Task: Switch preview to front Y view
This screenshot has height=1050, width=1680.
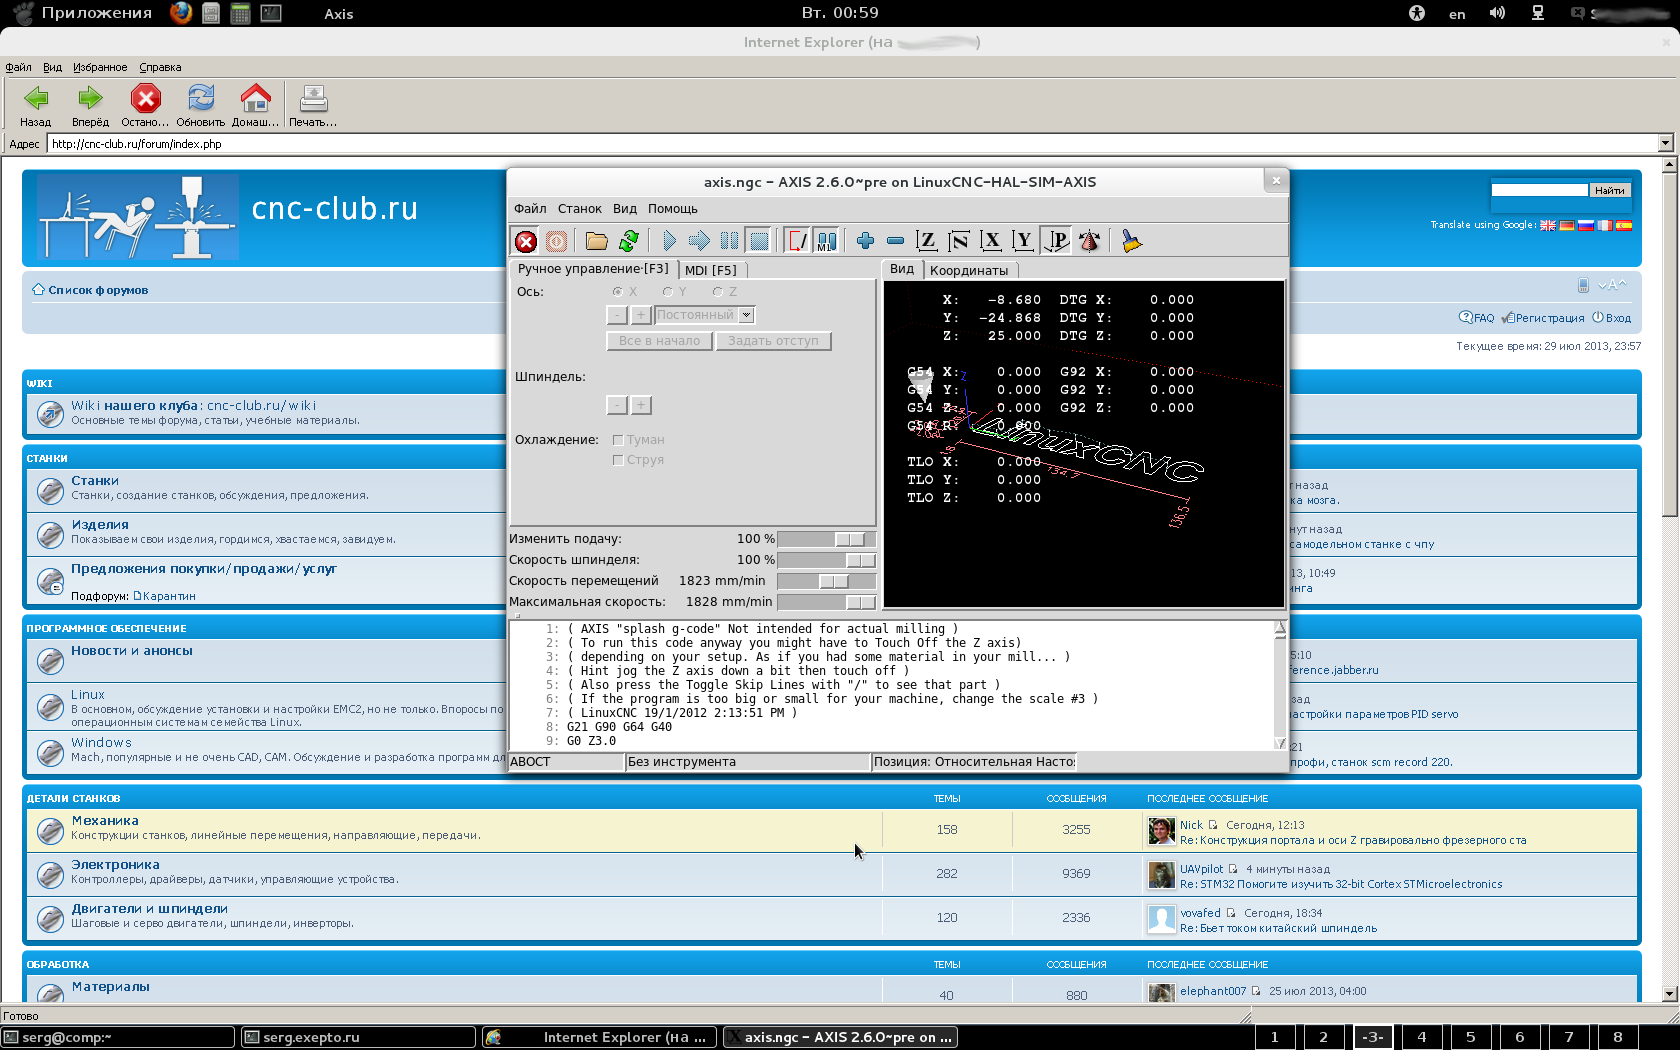Action: [1023, 241]
